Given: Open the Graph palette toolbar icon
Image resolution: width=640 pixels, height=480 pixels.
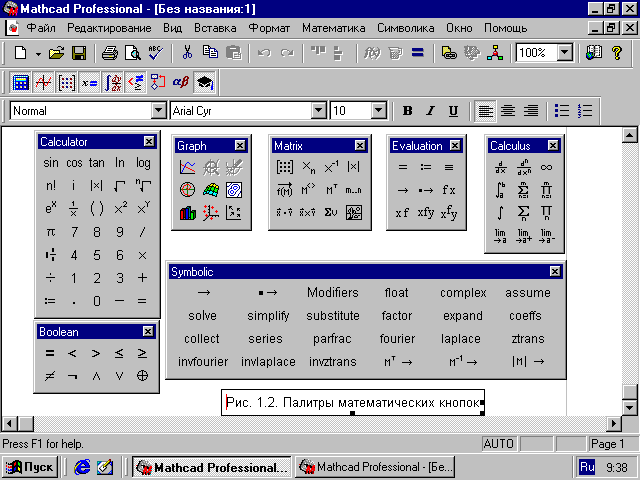Looking at the screenshot, I should (43, 83).
